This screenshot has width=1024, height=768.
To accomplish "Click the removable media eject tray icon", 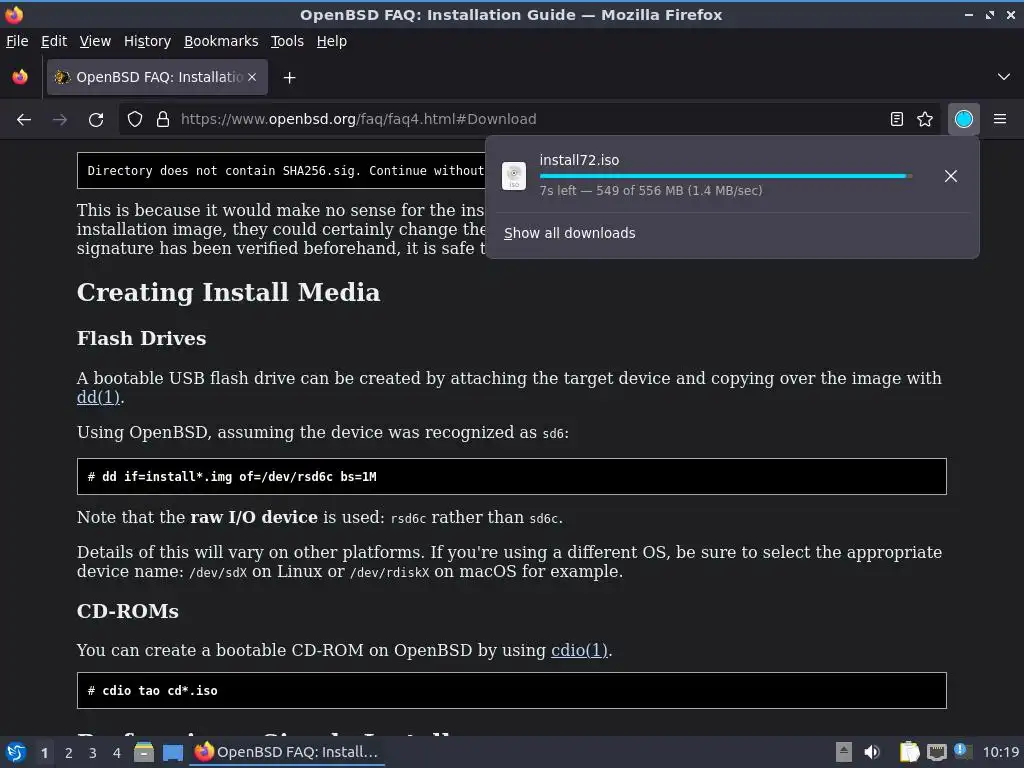I will 844,752.
